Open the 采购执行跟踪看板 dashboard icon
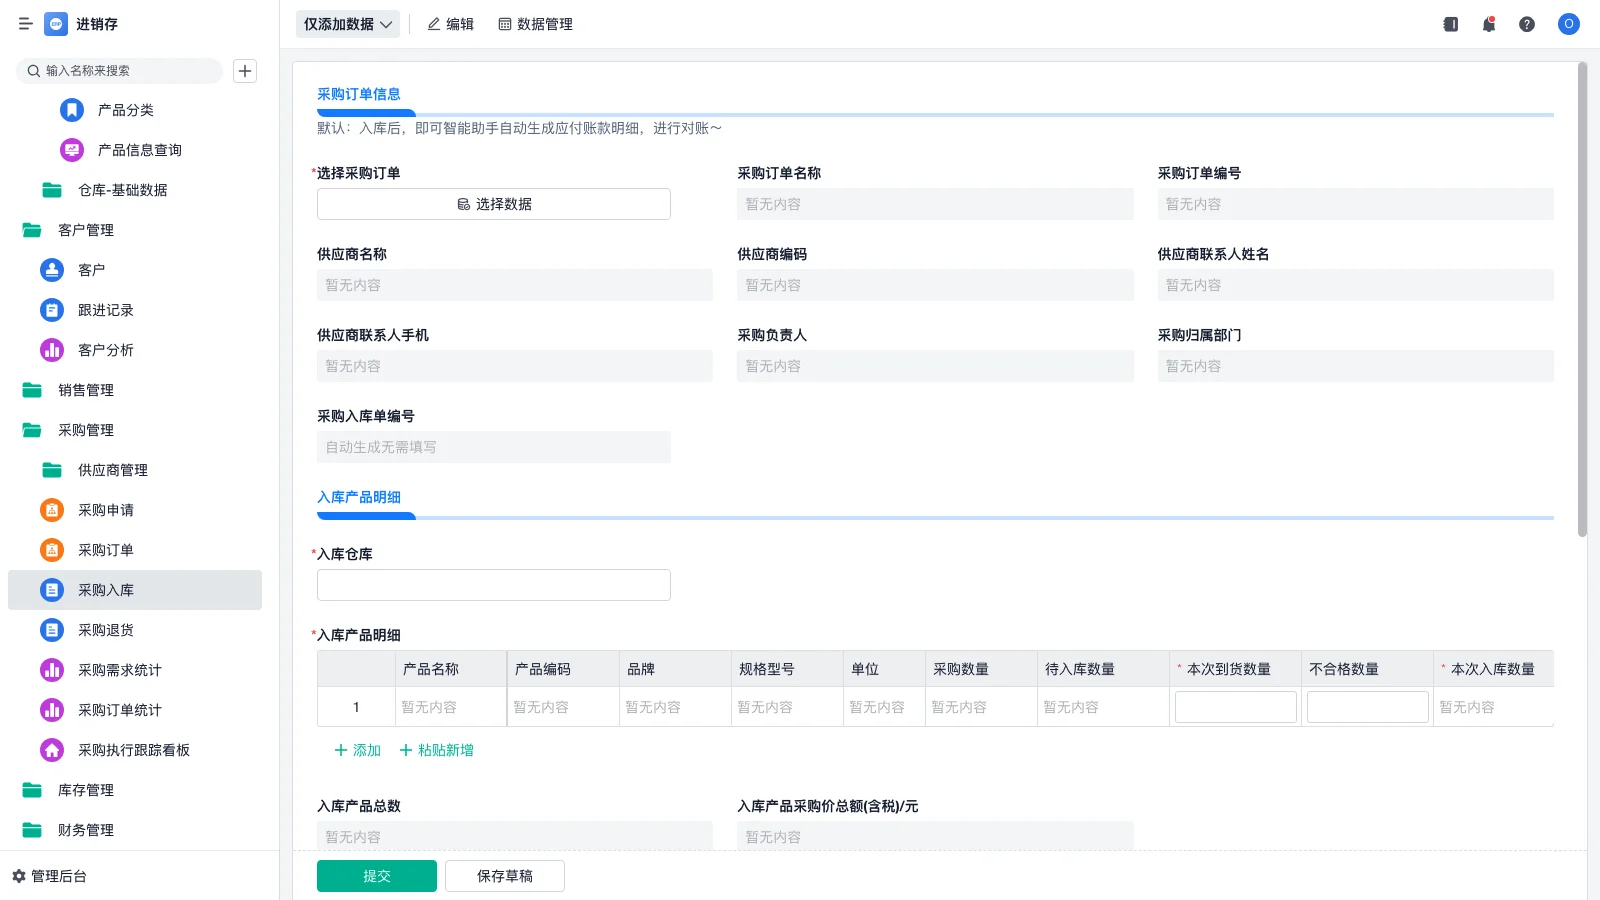 tap(52, 750)
